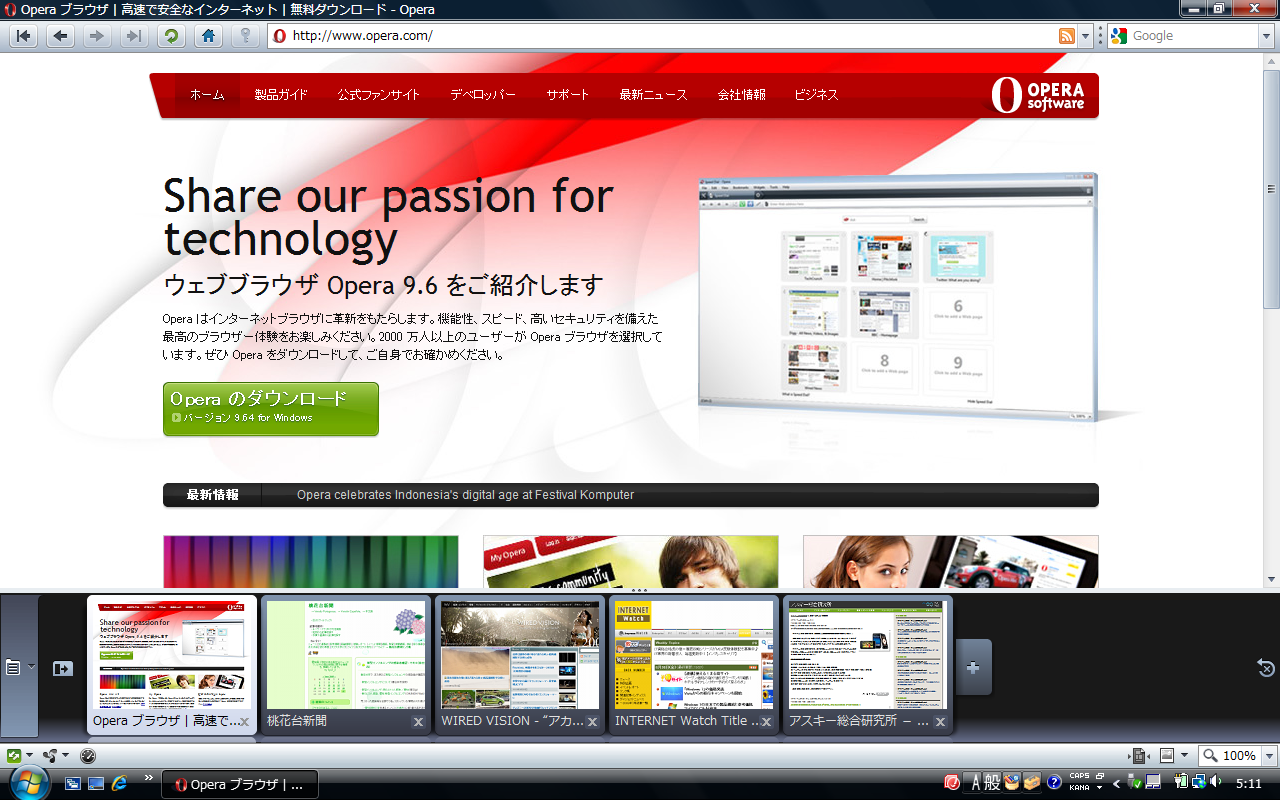Toggle the fit-to-width page icon
1280x800 pixels.
tap(1139, 756)
